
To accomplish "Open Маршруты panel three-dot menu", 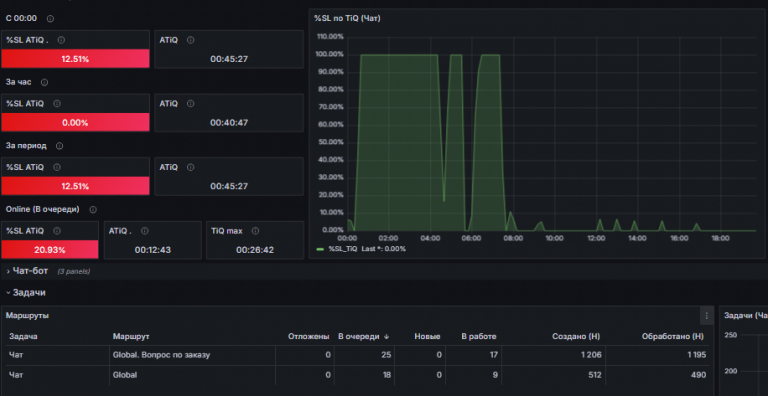I will pos(706,316).
